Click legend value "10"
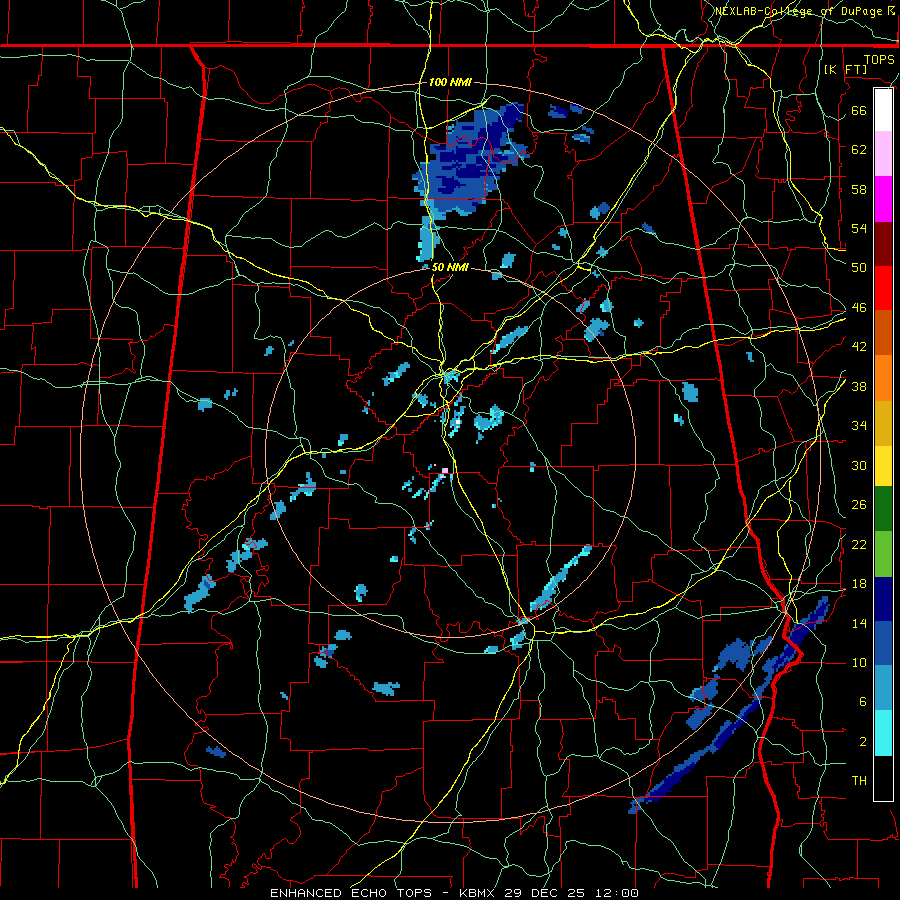This screenshot has height=900, width=900. pyautogui.click(x=859, y=662)
